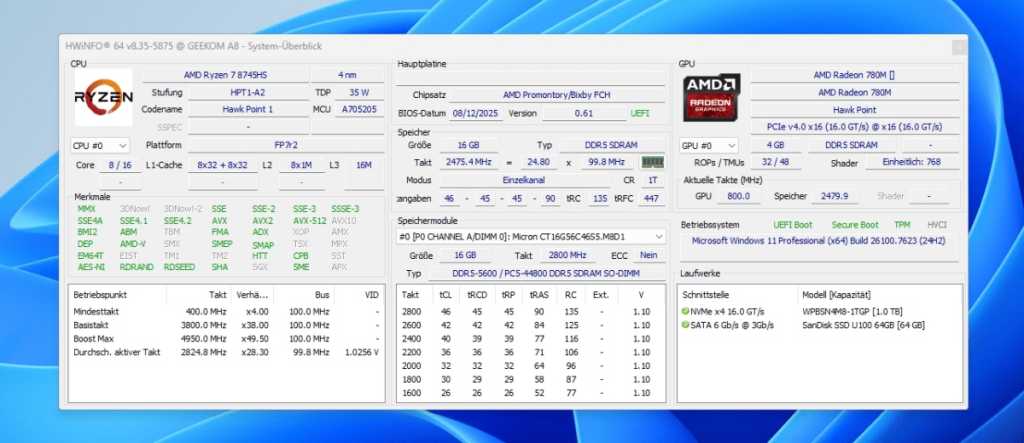Click the NVMe drive green status icon
This screenshot has width=1024, height=443.
pos(685,312)
